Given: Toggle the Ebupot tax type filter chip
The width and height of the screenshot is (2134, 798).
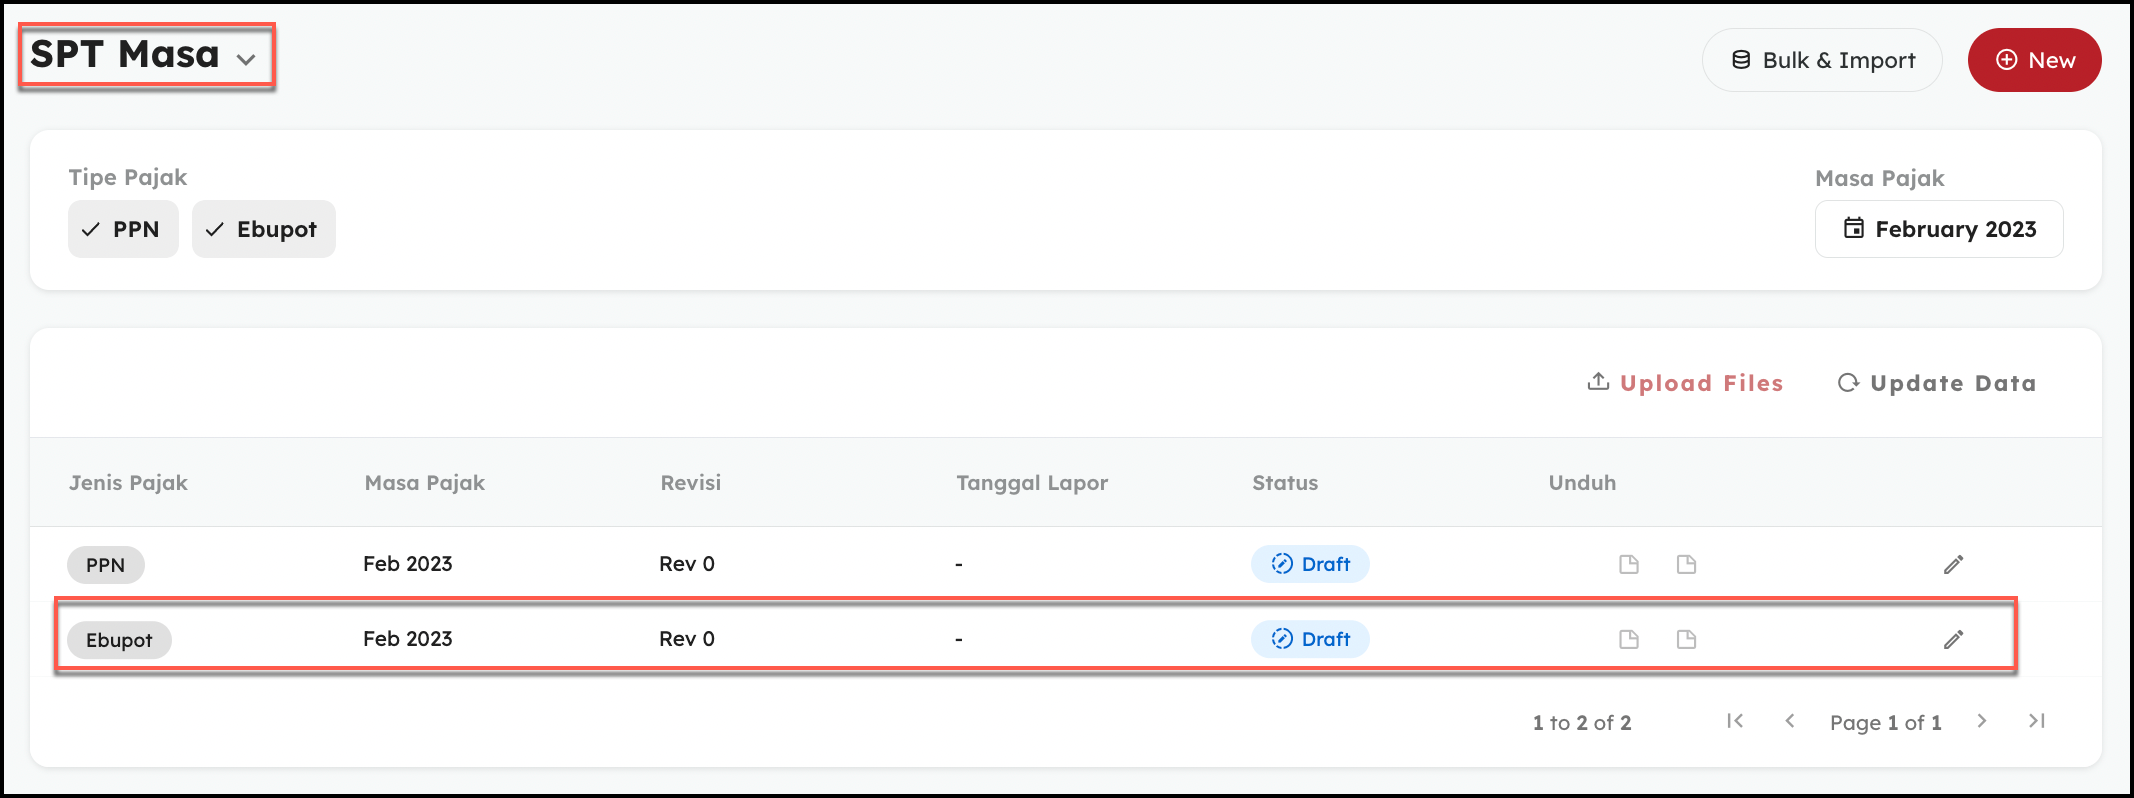Looking at the screenshot, I should [263, 229].
